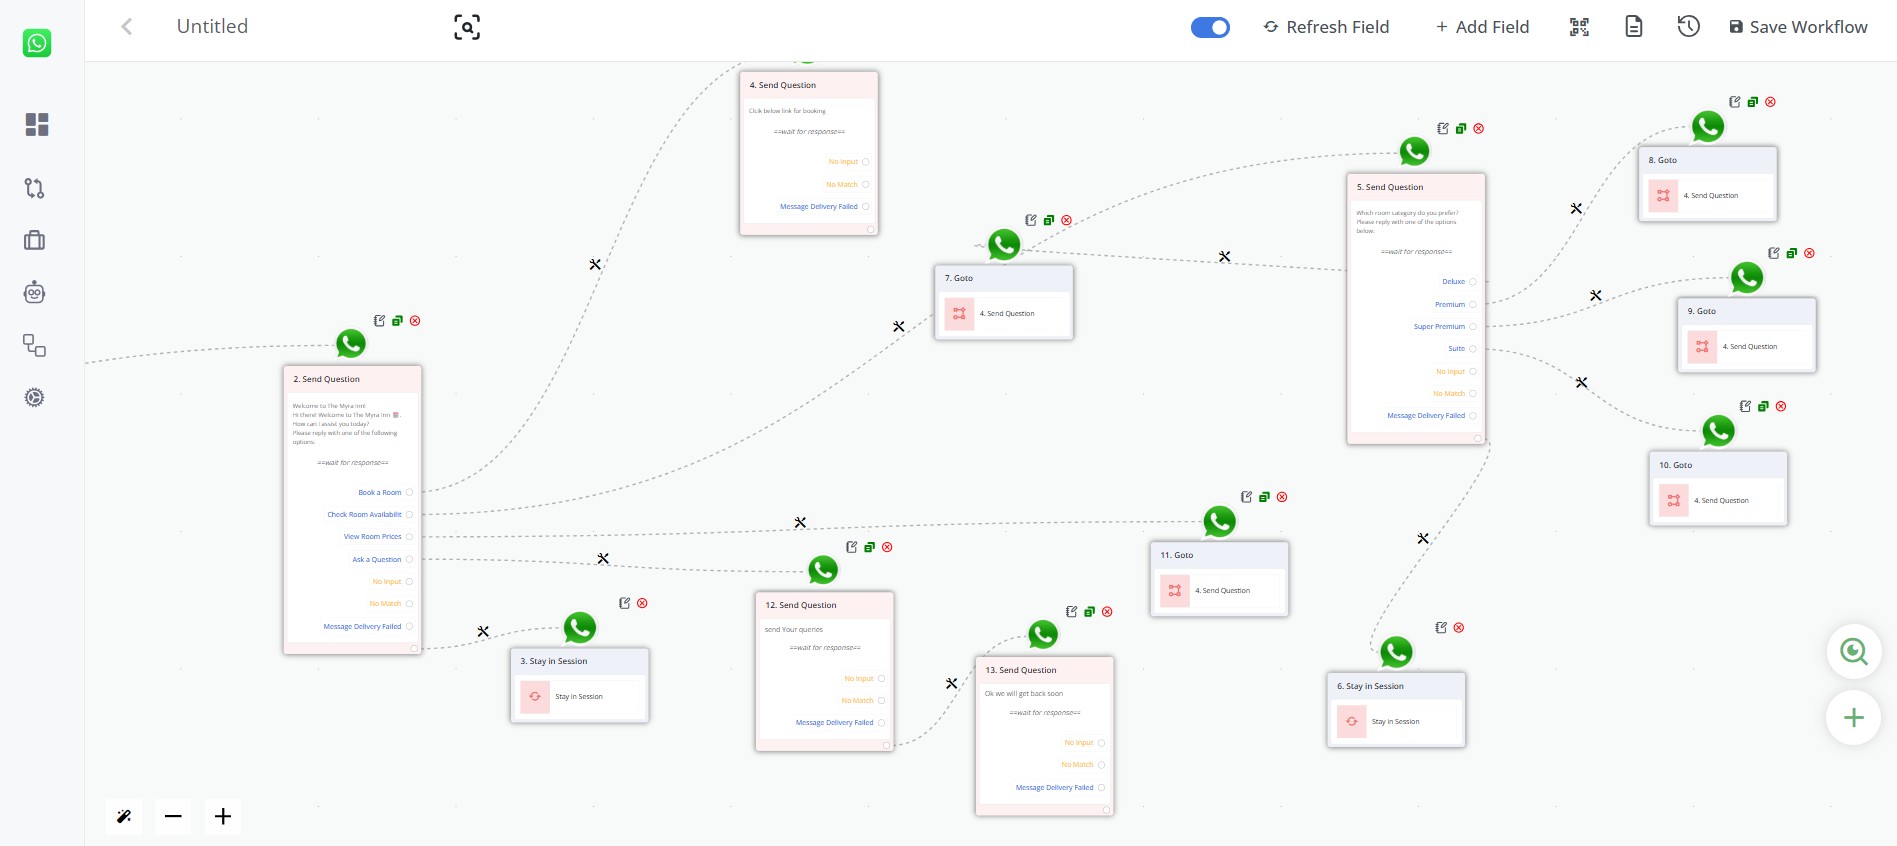Open the briefcase icon in the sidebar
This screenshot has height=846, width=1897.
point(35,240)
